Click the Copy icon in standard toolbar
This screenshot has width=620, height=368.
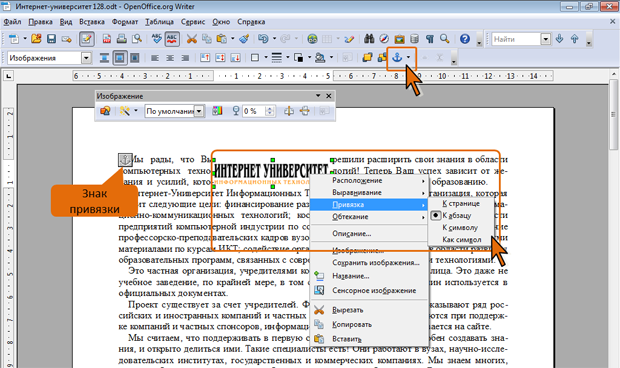(x=207, y=39)
